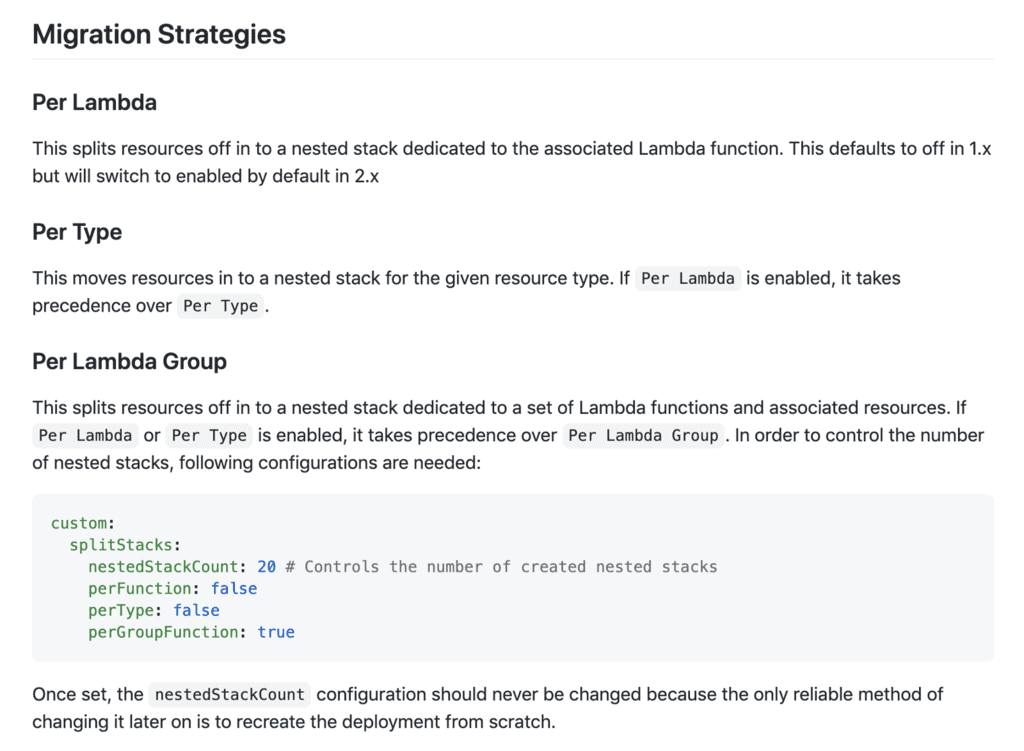The image size is (1024, 751).
Task: Click the Migration Strategies heading
Action: click(159, 34)
